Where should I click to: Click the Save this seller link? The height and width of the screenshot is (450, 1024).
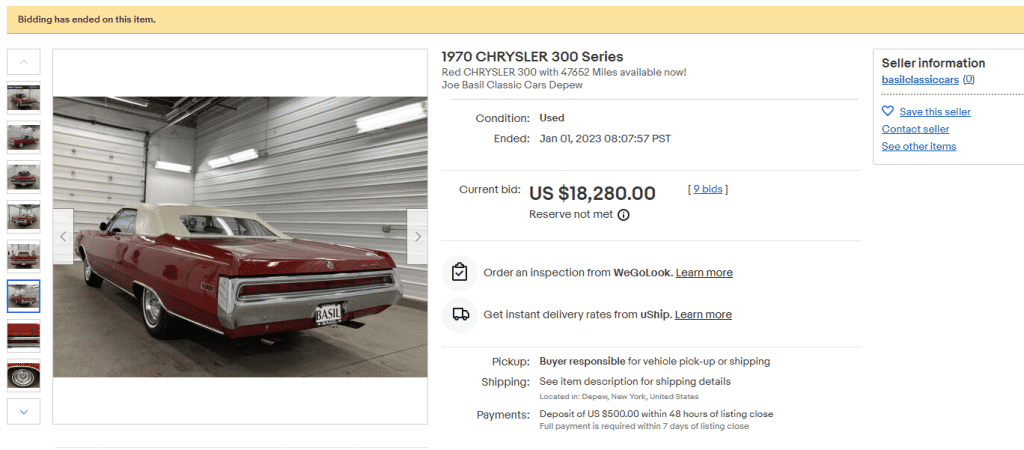click(934, 112)
